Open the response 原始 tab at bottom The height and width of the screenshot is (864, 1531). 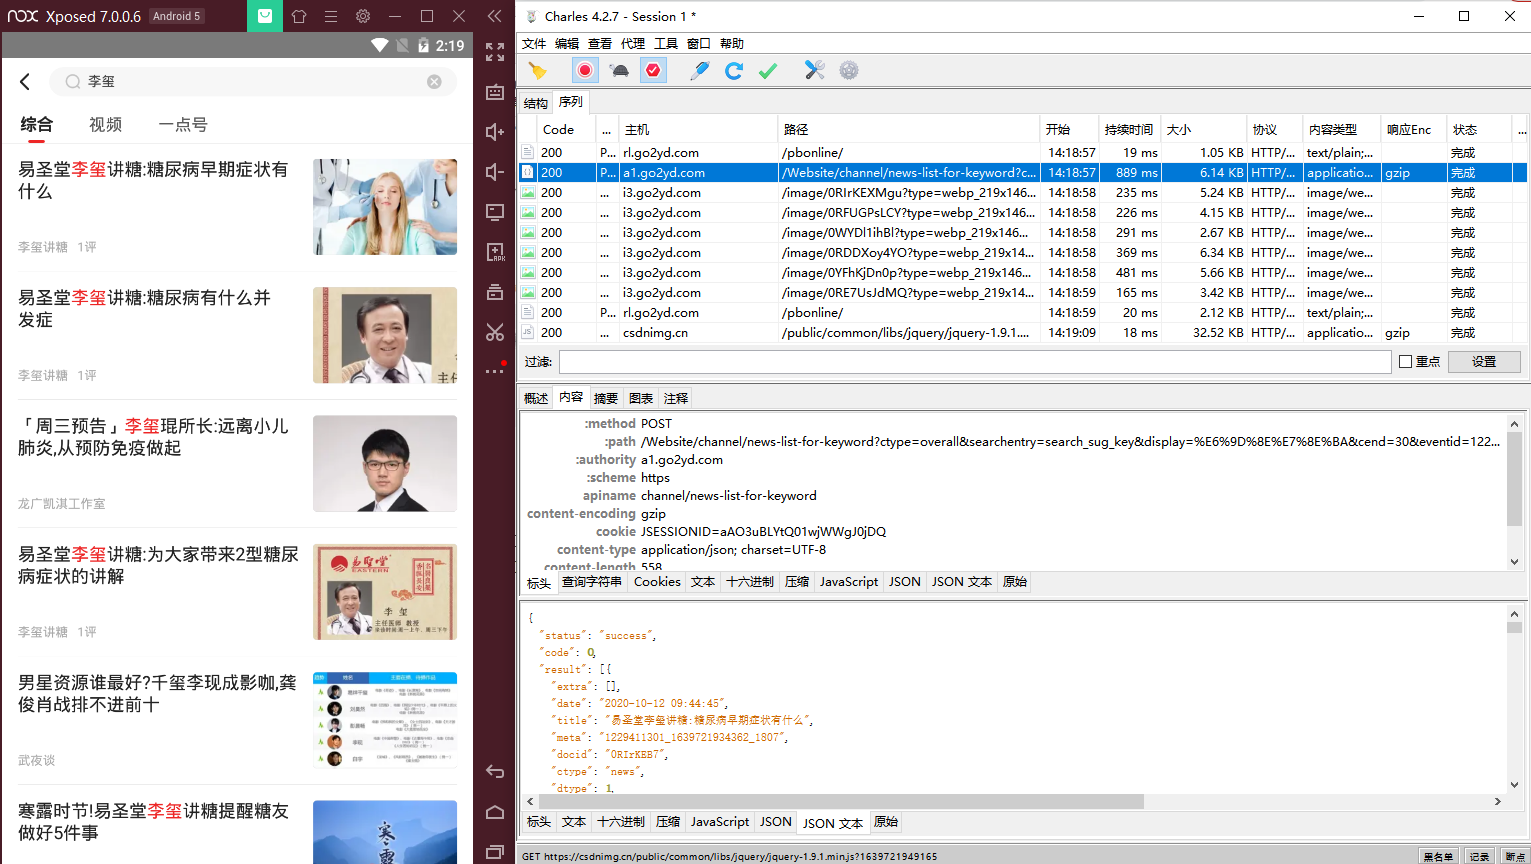click(x=886, y=822)
